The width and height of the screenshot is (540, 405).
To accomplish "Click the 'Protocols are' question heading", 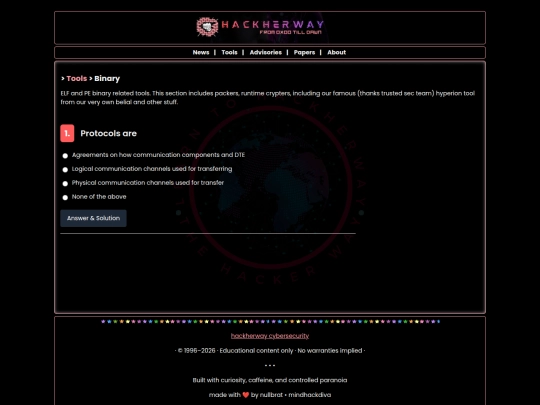I will tap(108, 133).
